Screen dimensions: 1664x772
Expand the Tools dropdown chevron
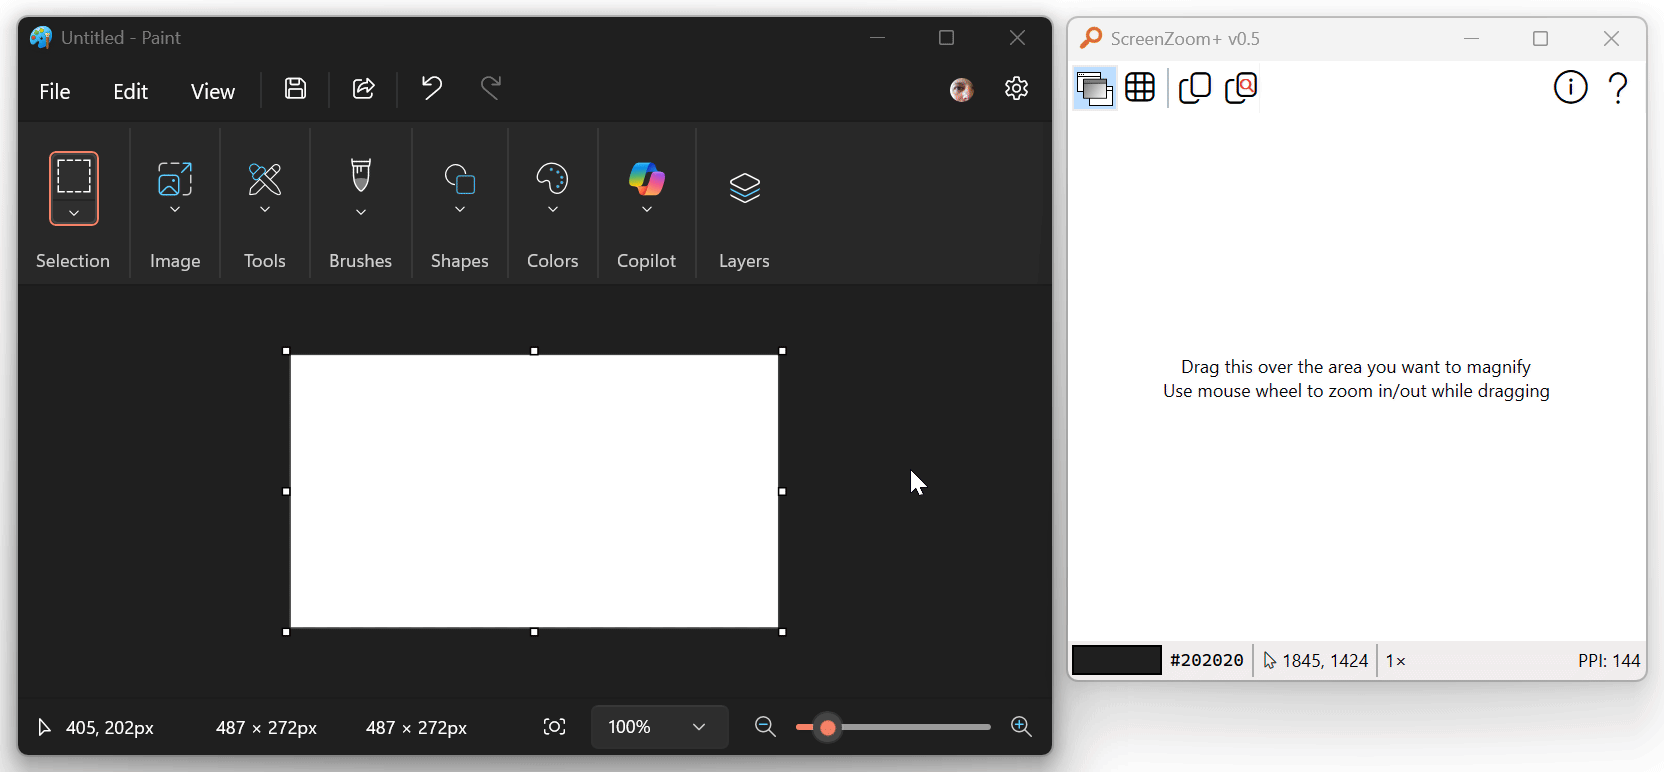265,210
